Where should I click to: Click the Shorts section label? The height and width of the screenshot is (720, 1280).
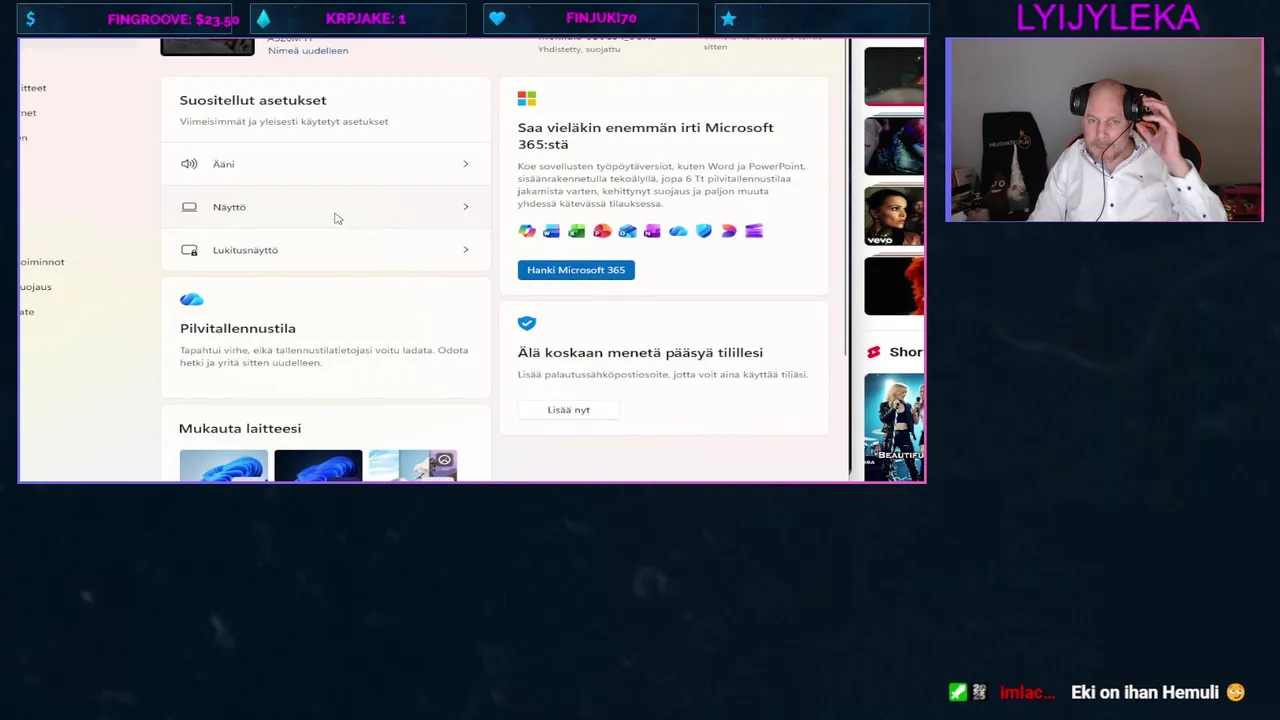tap(906, 352)
